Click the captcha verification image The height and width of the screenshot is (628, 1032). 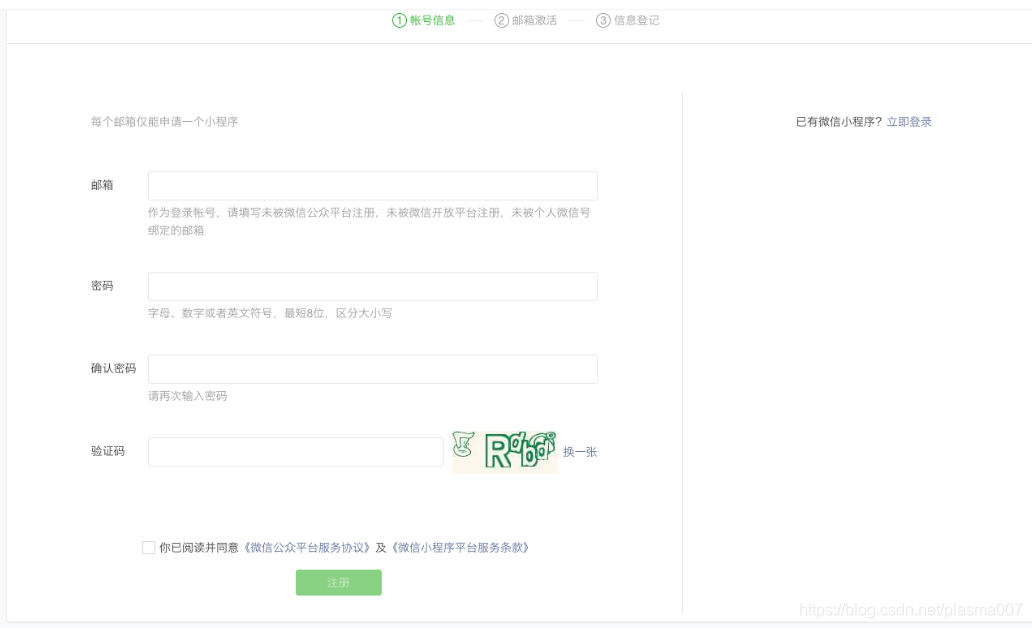[505, 451]
